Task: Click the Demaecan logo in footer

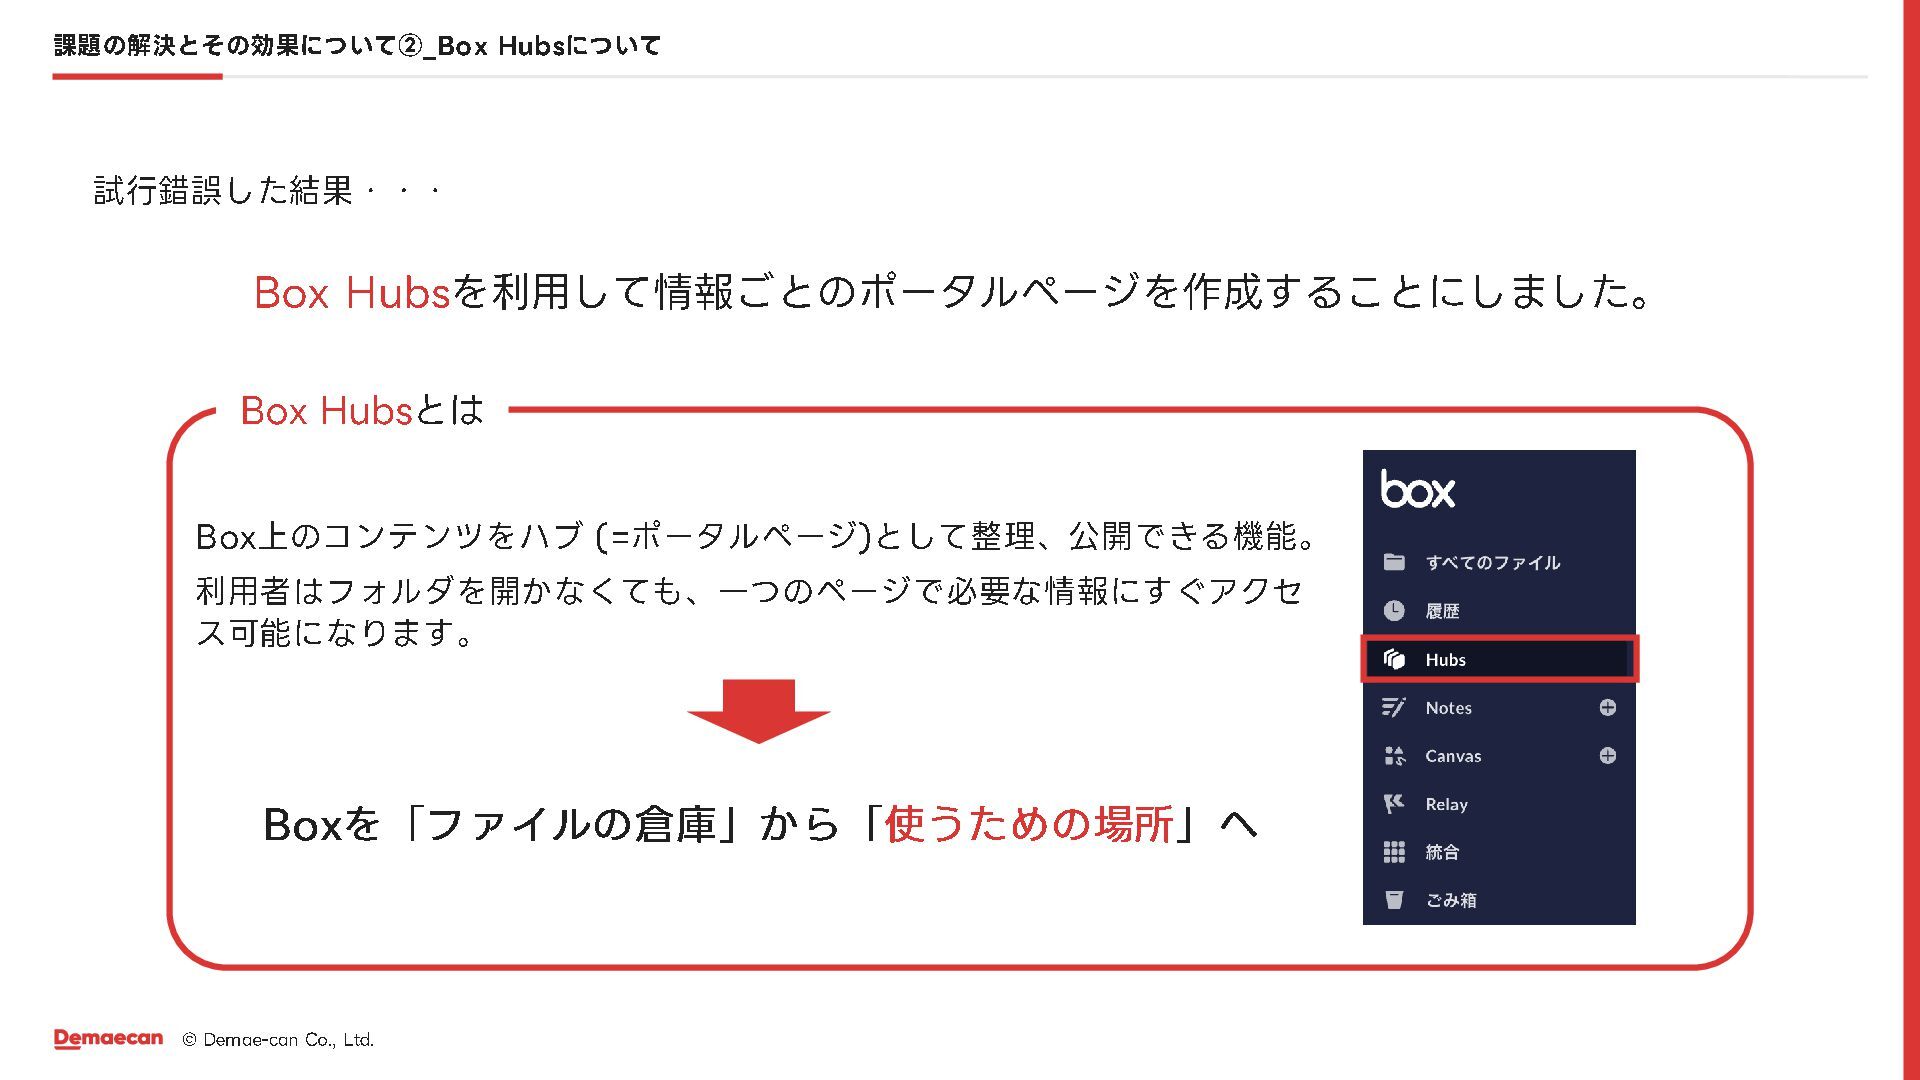Action: (x=108, y=1039)
